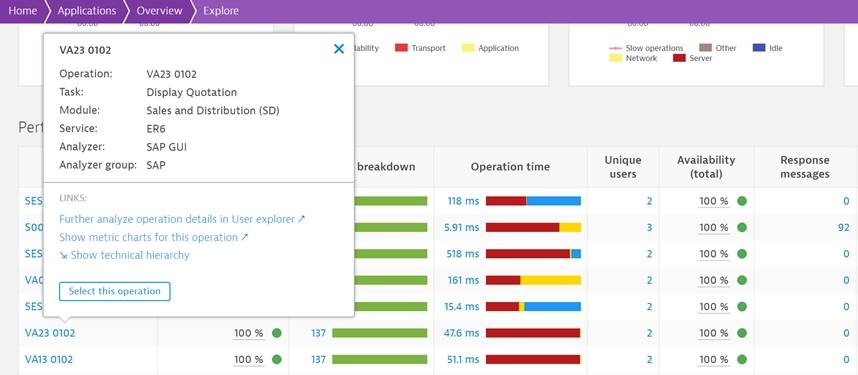The image size is (858, 375).
Task: Click the 137 value in VA23 0102 row
Action: click(318, 333)
